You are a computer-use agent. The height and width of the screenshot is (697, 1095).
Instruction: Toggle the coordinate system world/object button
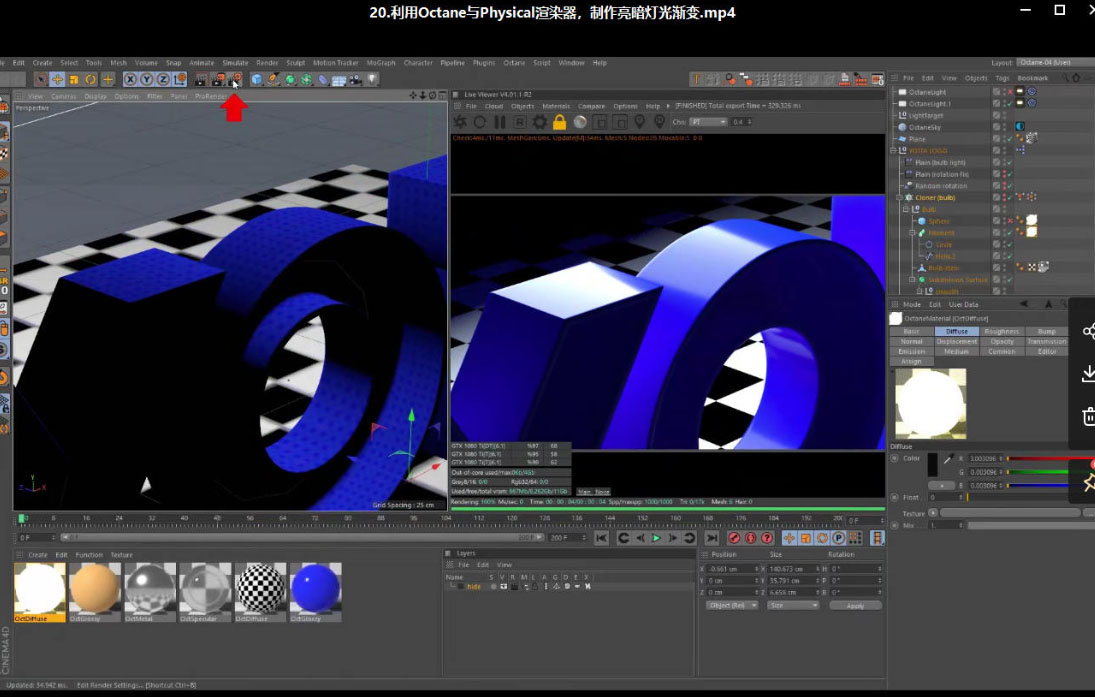(x=180, y=80)
